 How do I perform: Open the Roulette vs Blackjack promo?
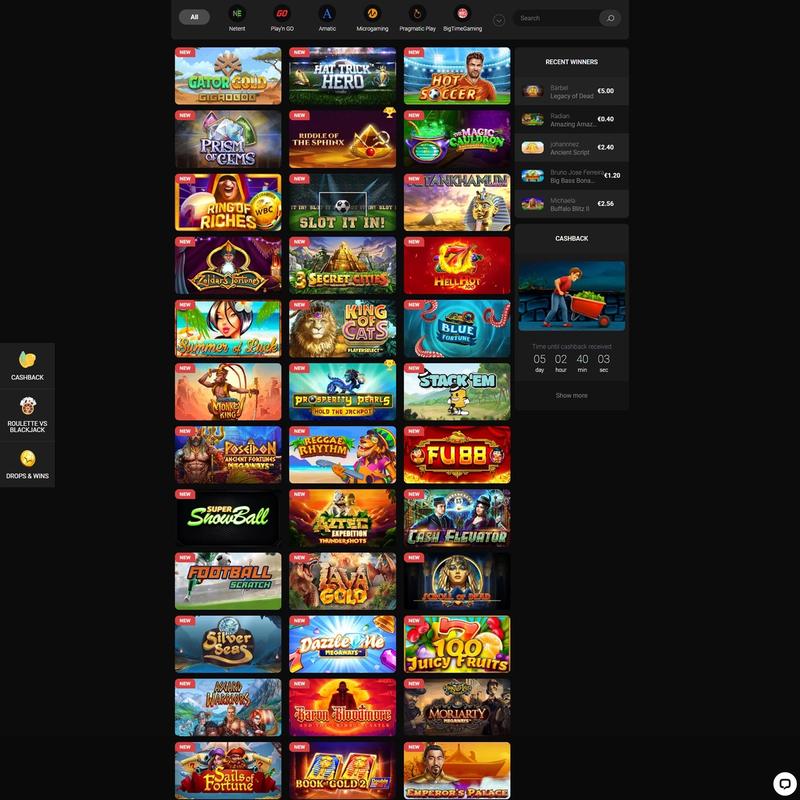coord(28,415)
